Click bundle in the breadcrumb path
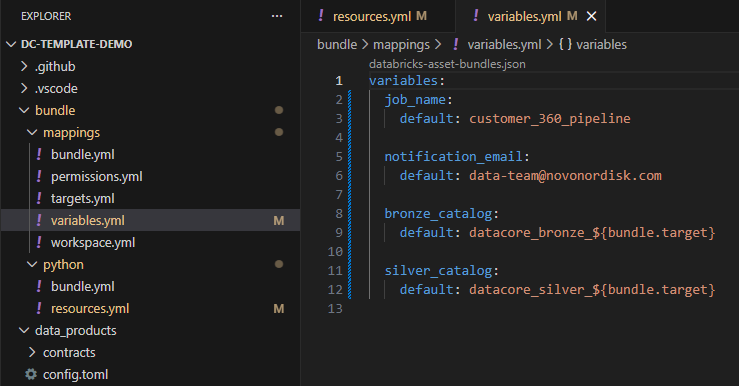Screen dimensions: 739x386 (337, 45)
